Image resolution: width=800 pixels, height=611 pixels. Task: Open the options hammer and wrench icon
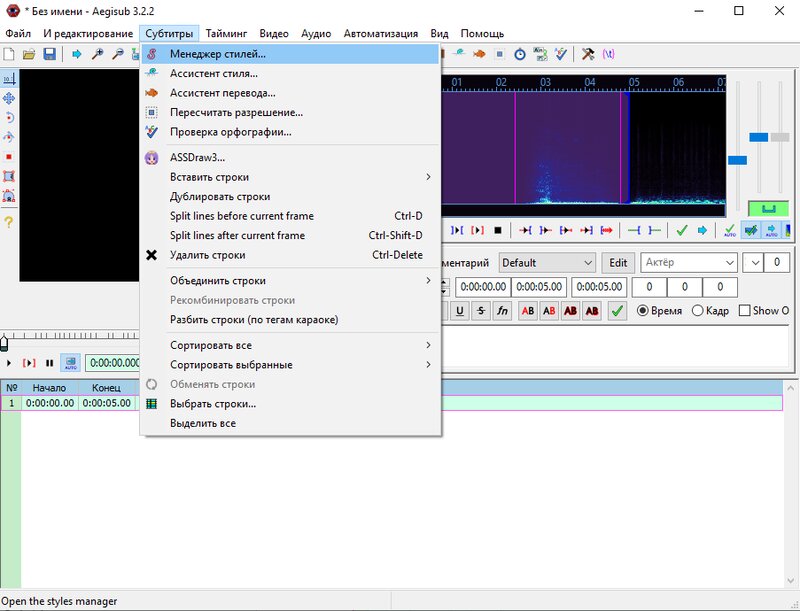click(588, 54)
